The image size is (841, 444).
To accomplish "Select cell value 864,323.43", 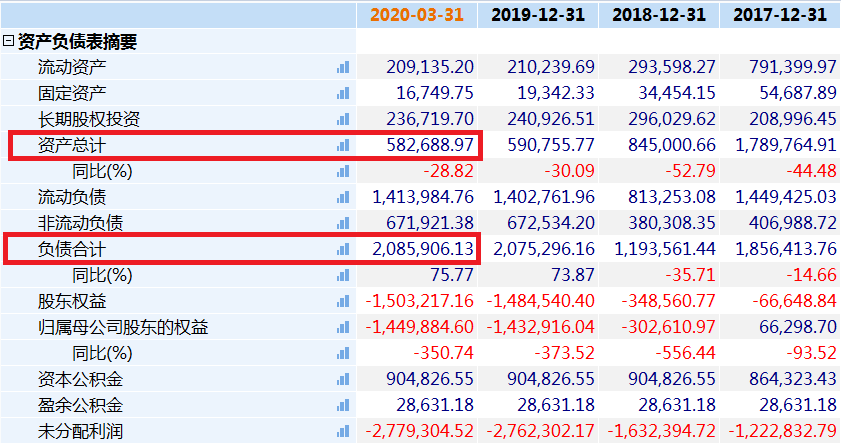I will click(793, 380).
